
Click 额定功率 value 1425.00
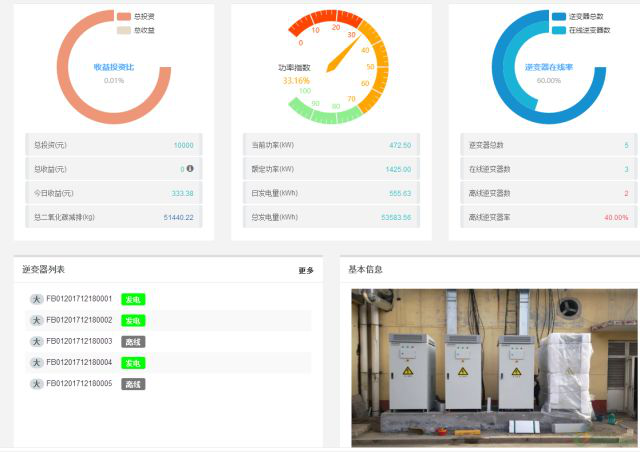pos(398,169)
